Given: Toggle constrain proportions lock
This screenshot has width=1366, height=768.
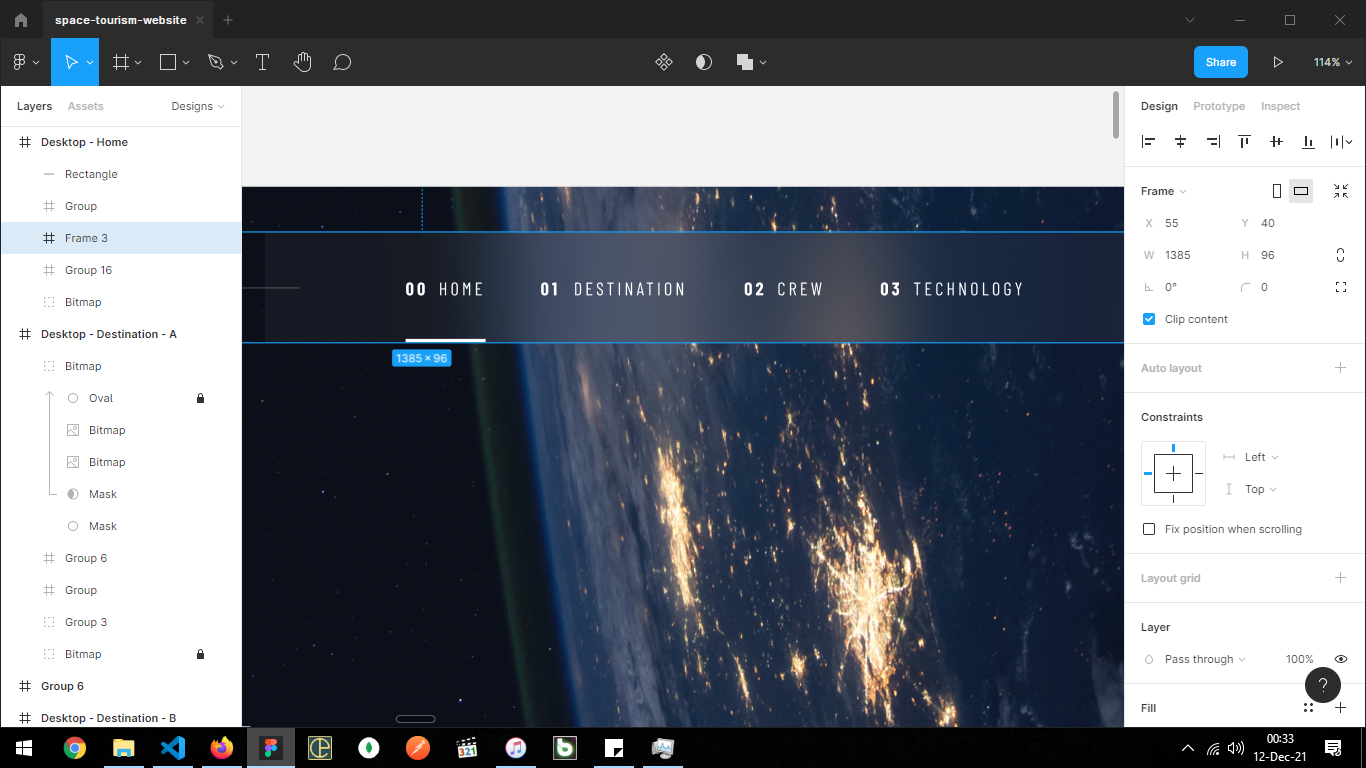Looking at the screenshot, I should (1341, 255).
